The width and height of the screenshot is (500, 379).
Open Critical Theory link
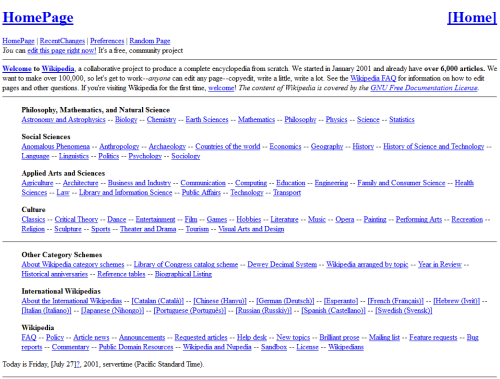pyautogui.click(x=76, y=219)
